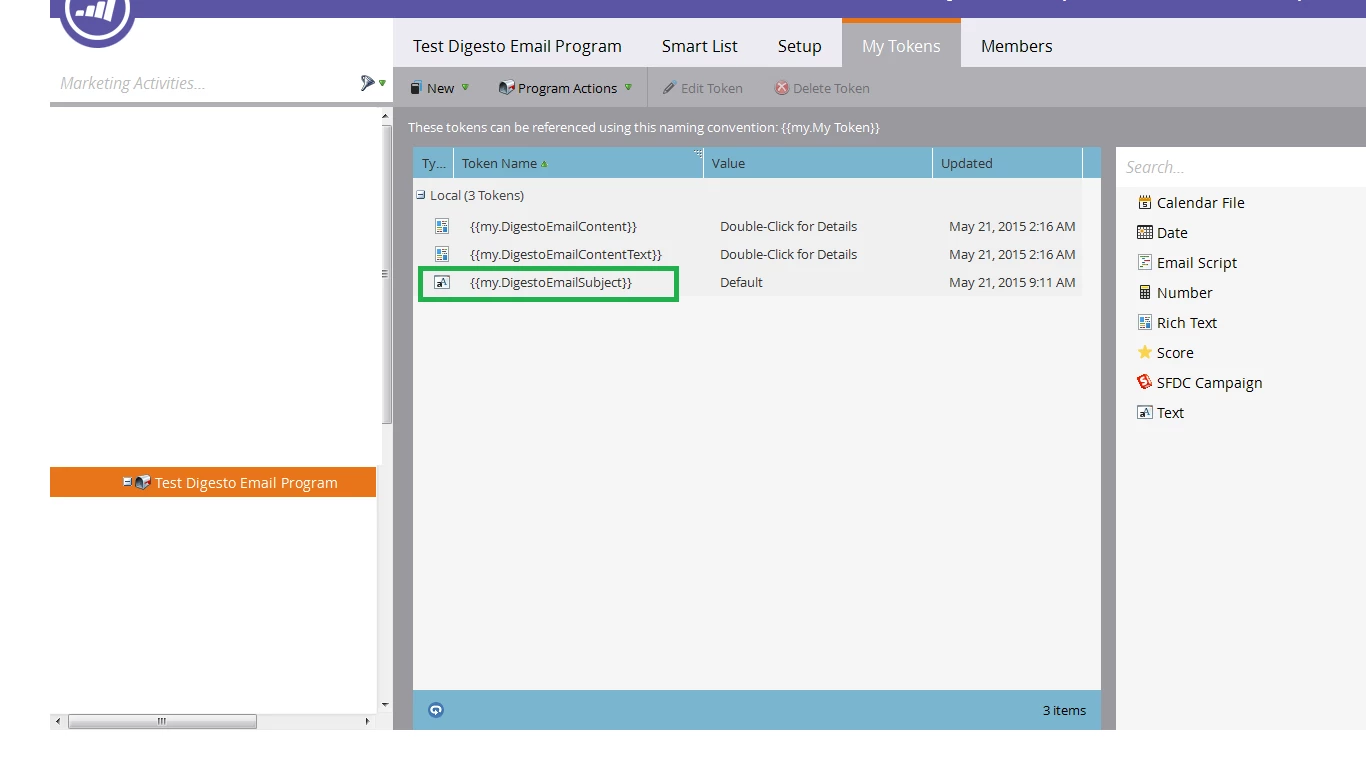This screenshot has height=768, width=1366.
Task: Open the filter dropdown arrow in tree search
Action: [382, 84]
